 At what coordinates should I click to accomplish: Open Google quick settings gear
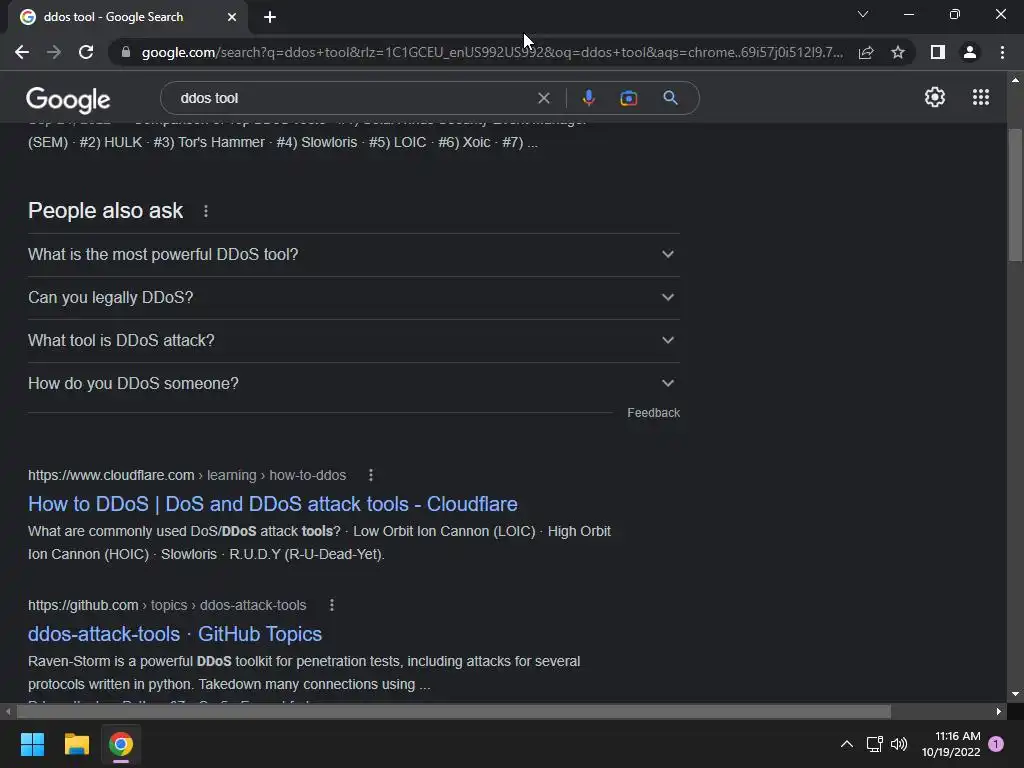[935, 97]
